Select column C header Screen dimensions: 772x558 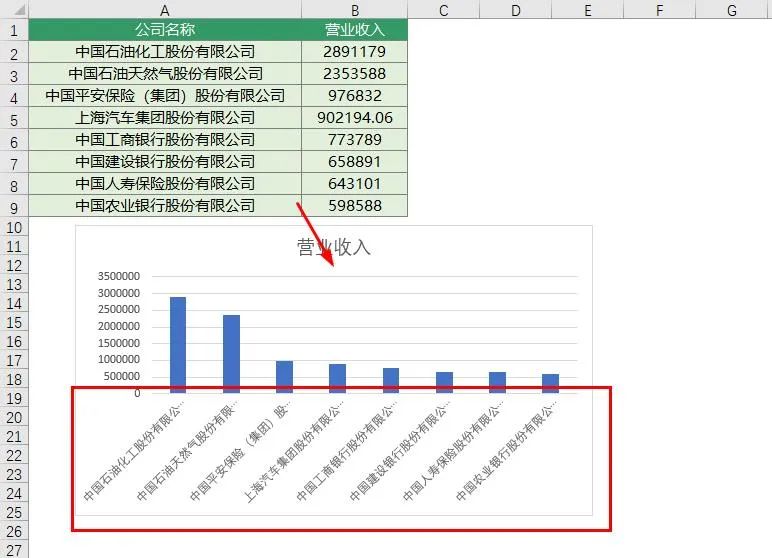(x=444, y=10)
